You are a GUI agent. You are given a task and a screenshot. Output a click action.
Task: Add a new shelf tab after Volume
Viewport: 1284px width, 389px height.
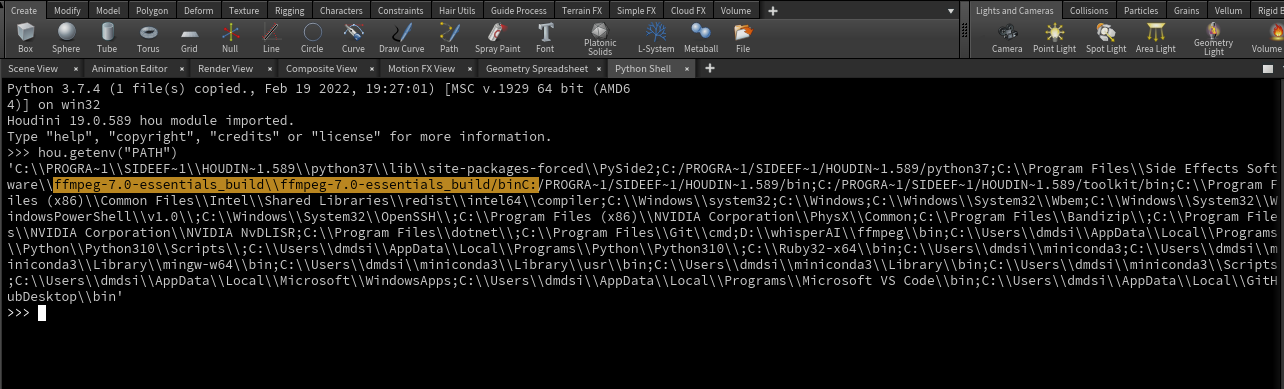tap(773, 10)
